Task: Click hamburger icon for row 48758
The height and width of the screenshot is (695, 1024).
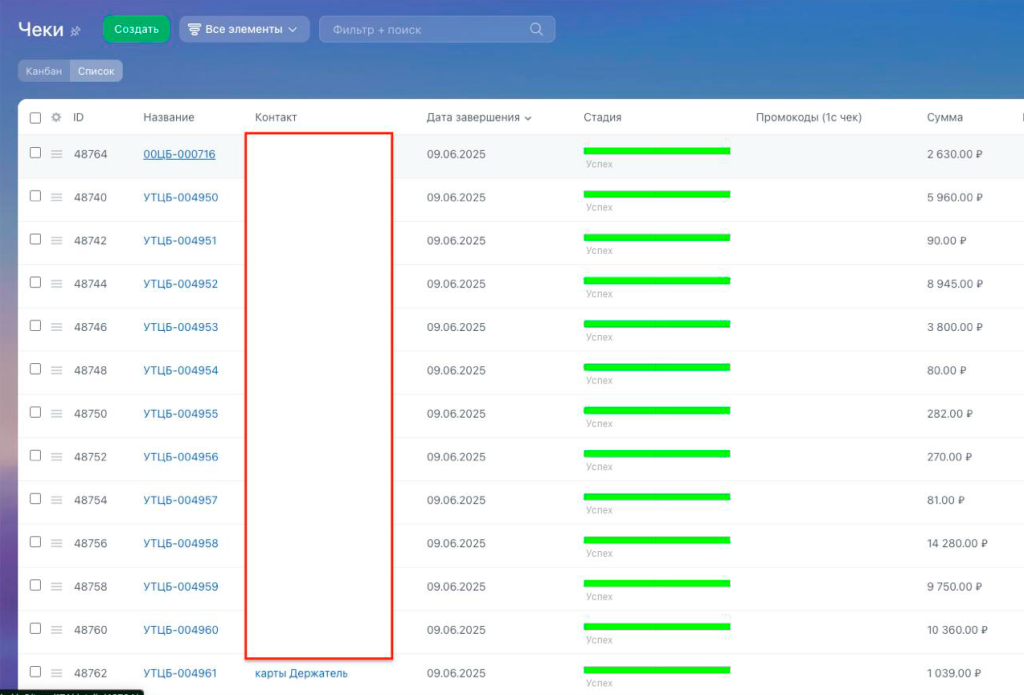Action: (57, 587)
